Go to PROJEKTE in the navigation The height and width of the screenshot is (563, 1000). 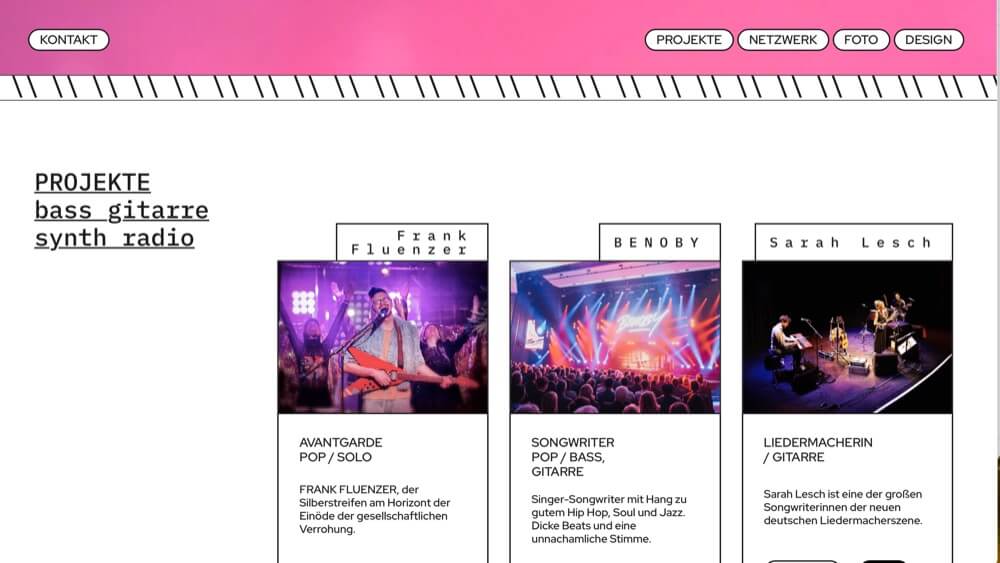click(689, 40)
